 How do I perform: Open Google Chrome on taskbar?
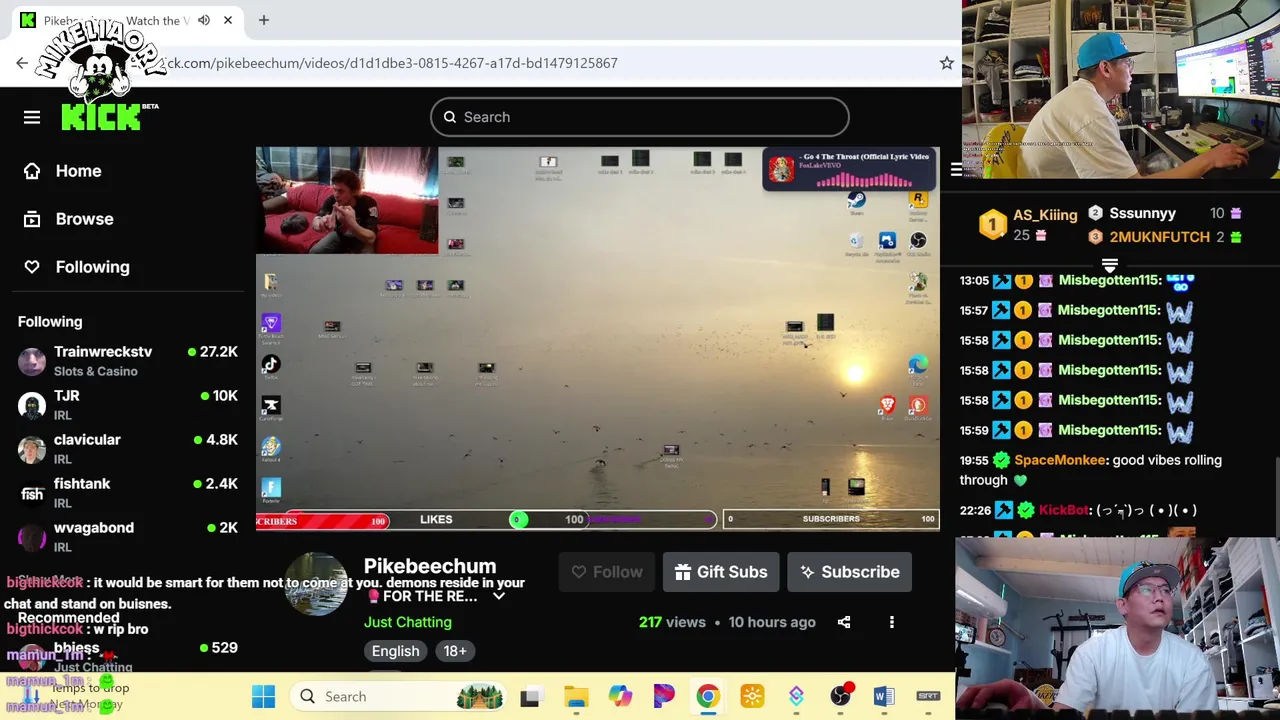click(707, 696)
